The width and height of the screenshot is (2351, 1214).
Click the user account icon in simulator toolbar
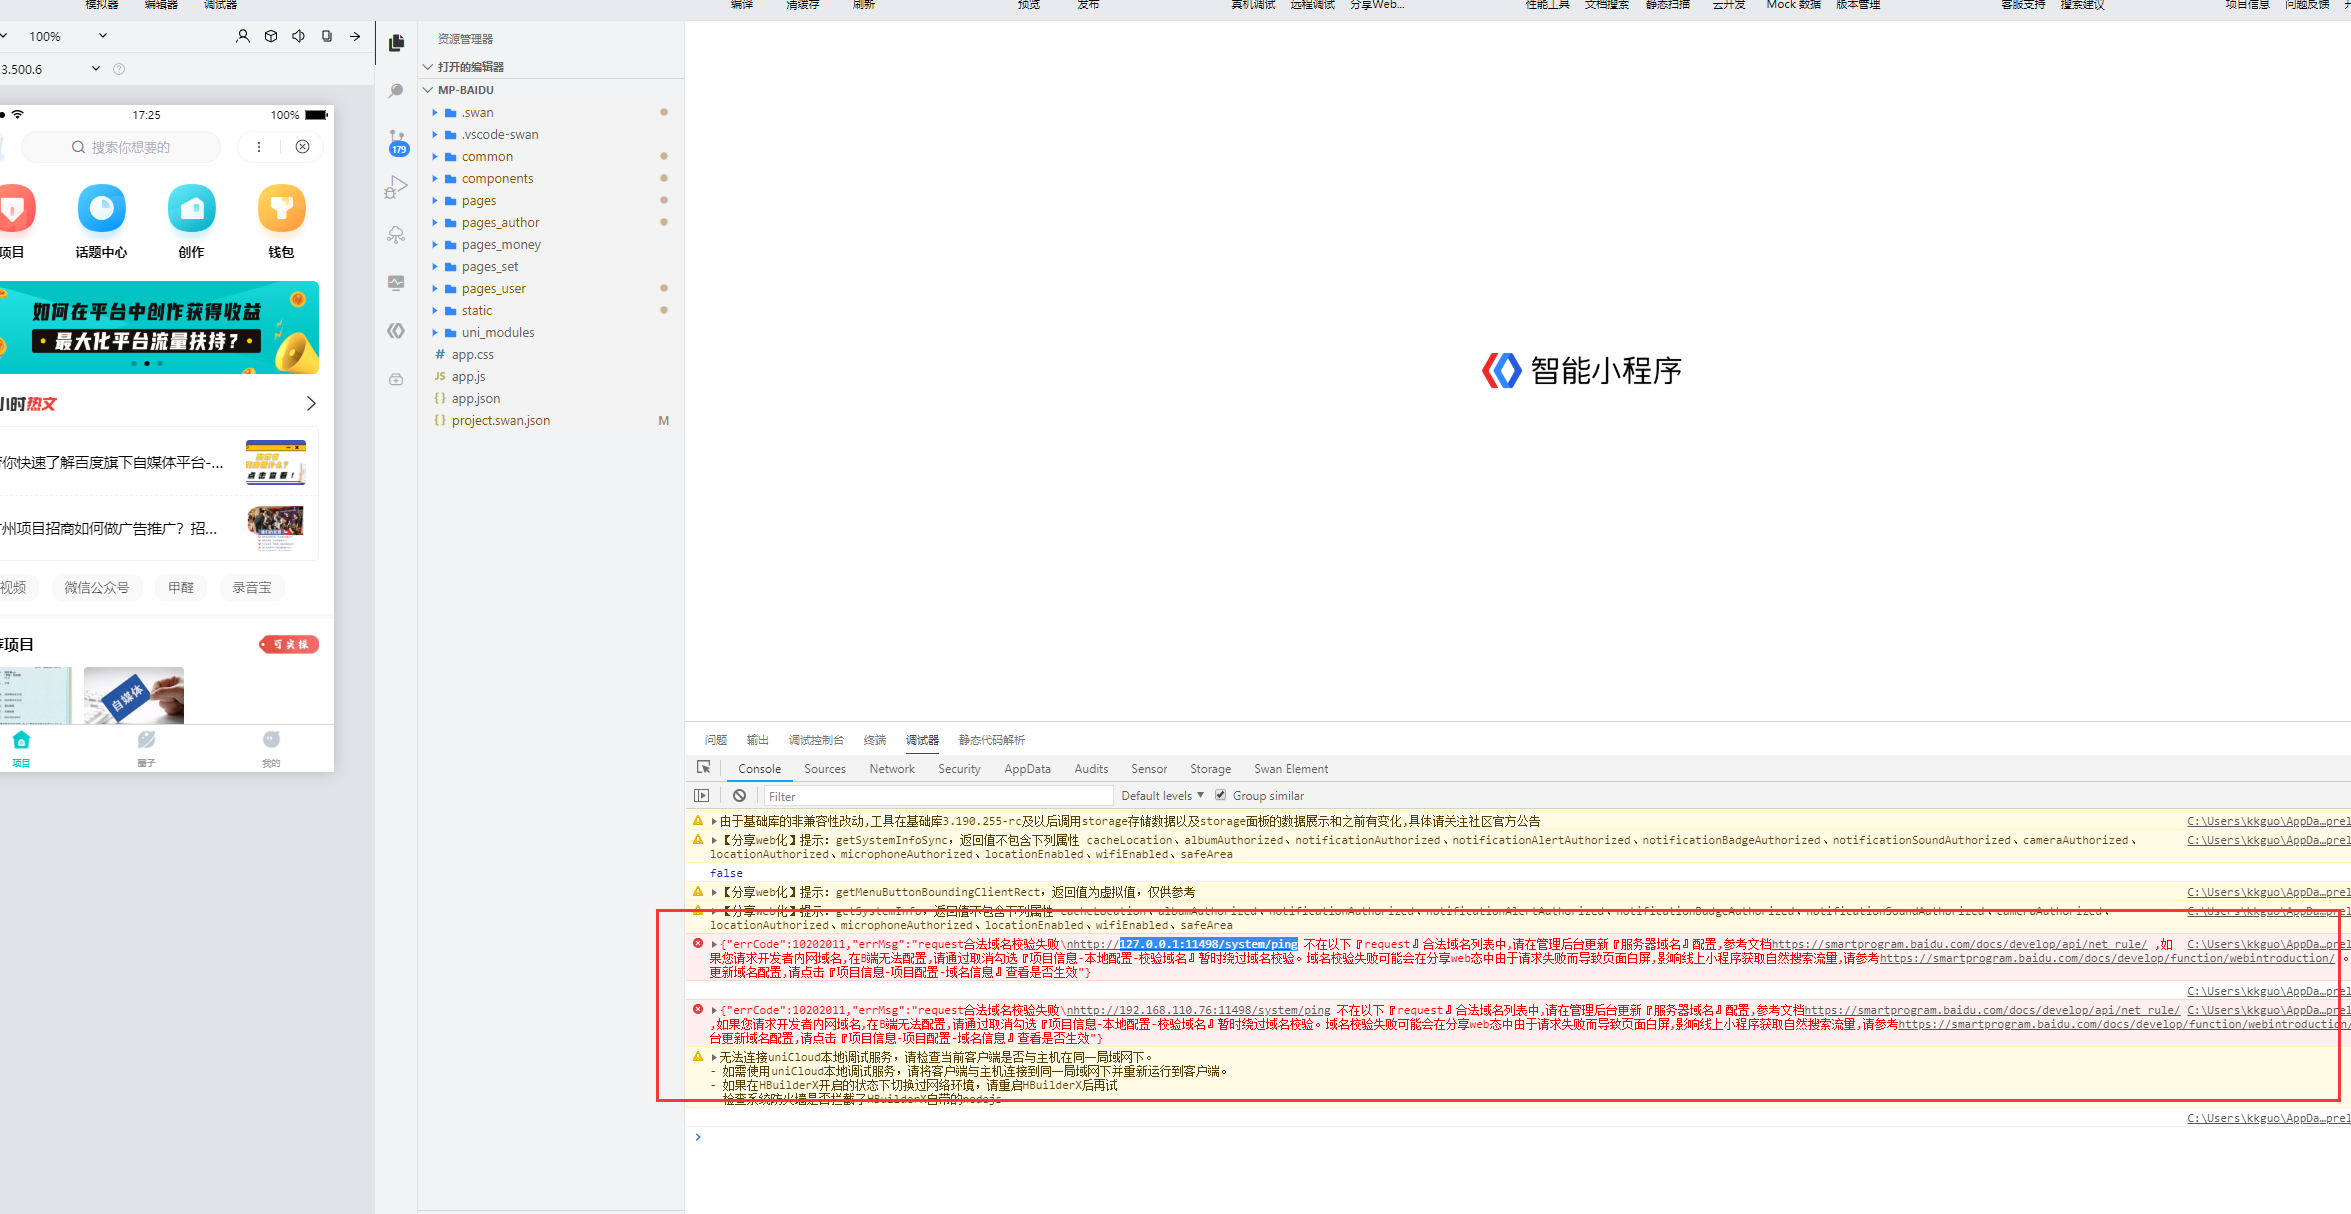coord(242,36)
